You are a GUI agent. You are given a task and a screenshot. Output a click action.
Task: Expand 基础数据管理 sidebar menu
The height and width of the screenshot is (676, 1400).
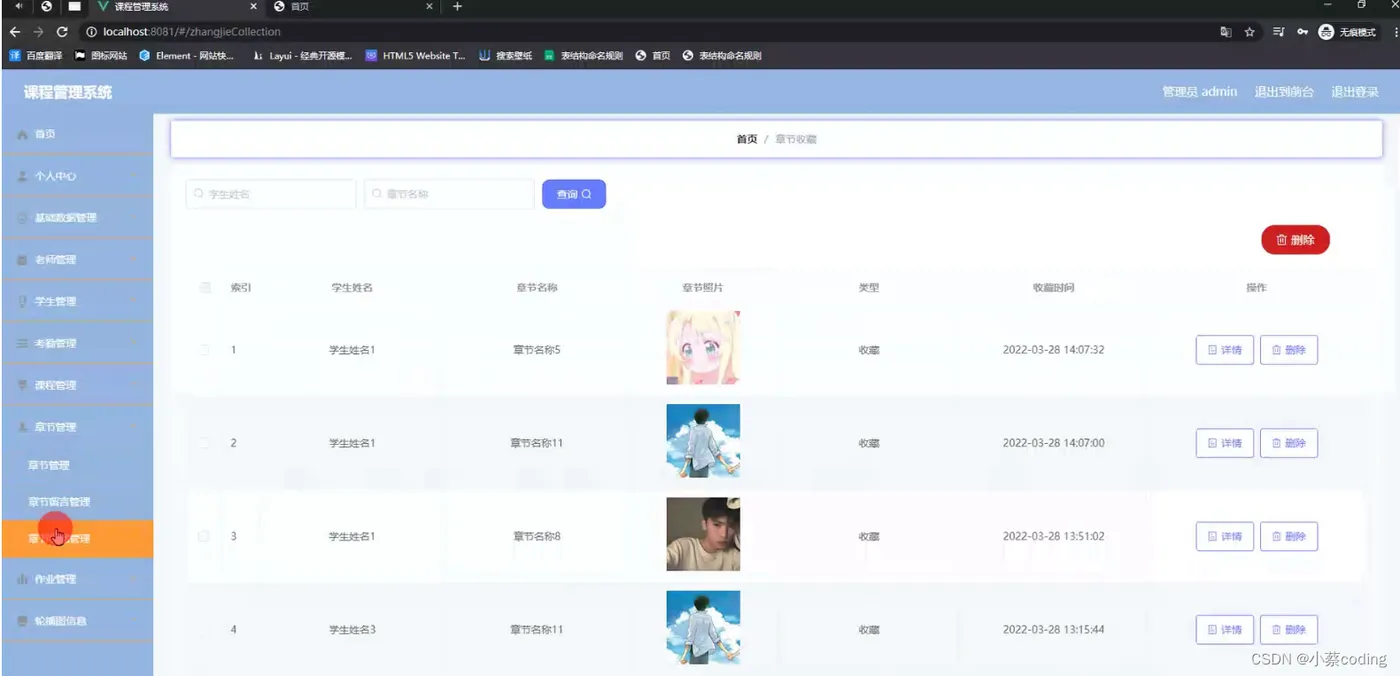[x=77, y=218]
